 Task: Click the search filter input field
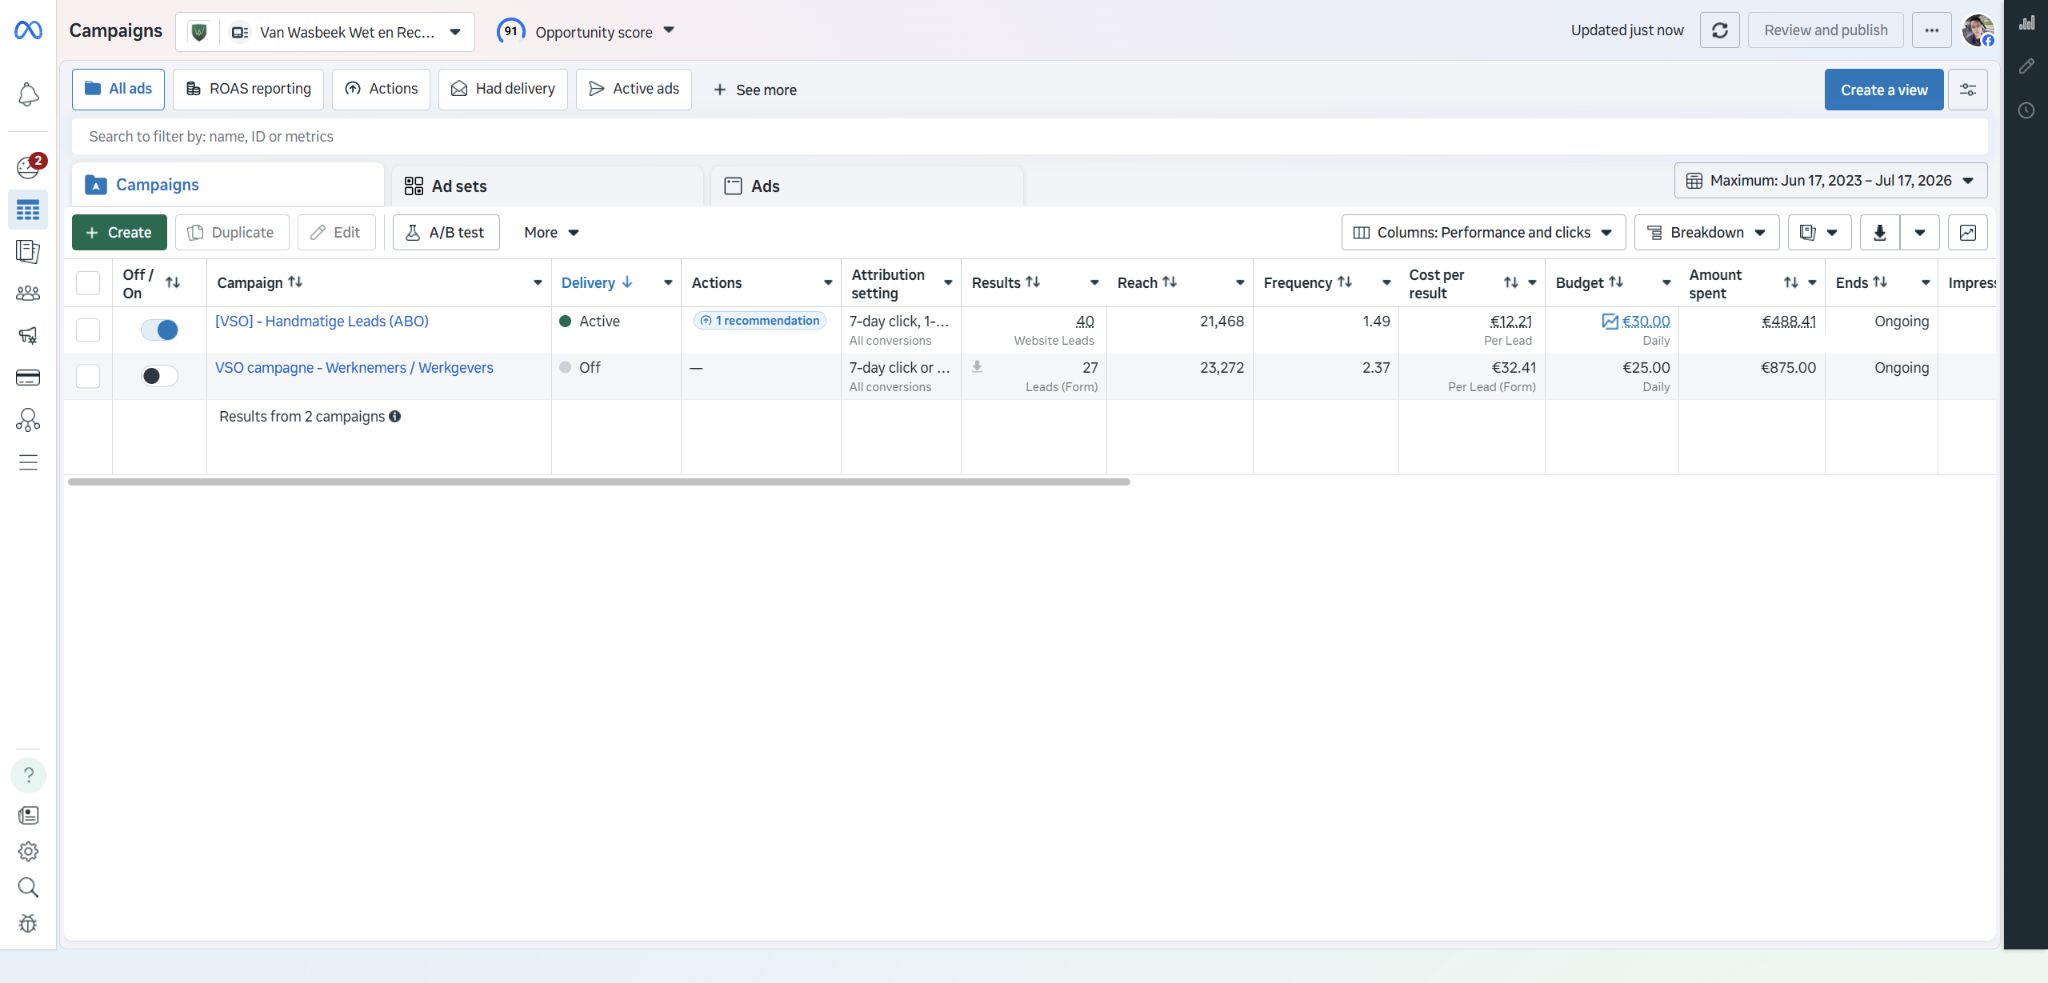[1029, 137]
